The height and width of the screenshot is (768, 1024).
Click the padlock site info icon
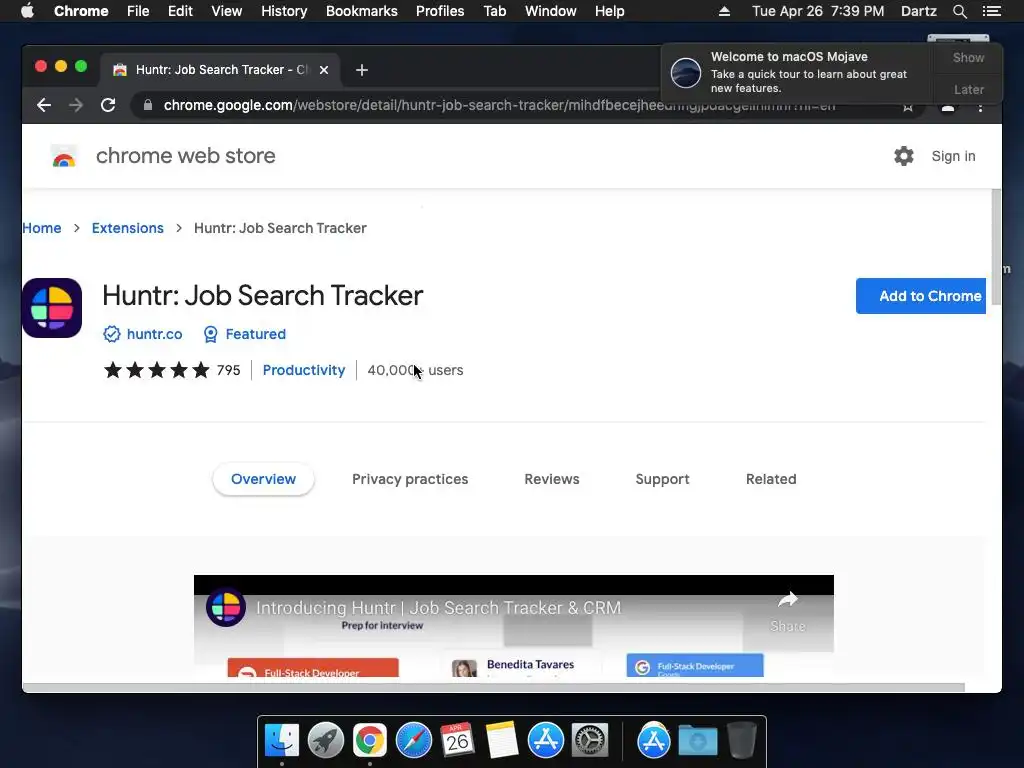click(148, 105)
